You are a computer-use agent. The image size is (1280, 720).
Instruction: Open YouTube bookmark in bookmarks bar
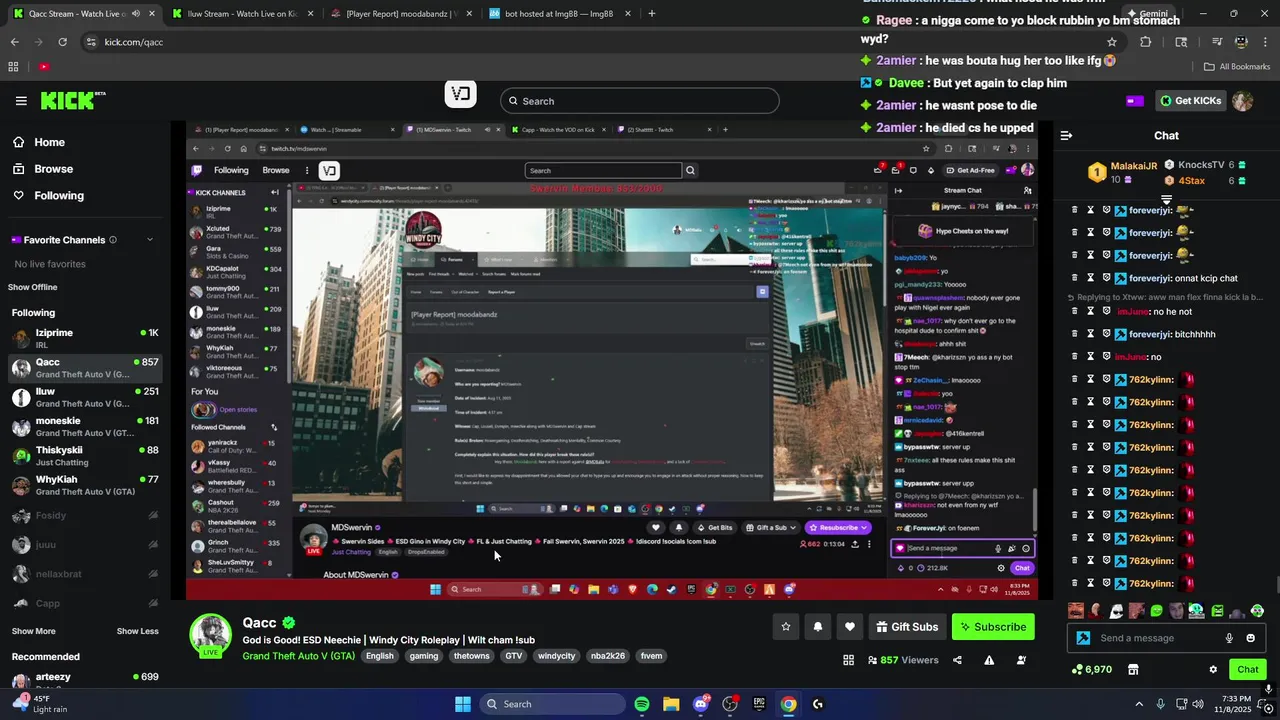(x=44, y=67)
